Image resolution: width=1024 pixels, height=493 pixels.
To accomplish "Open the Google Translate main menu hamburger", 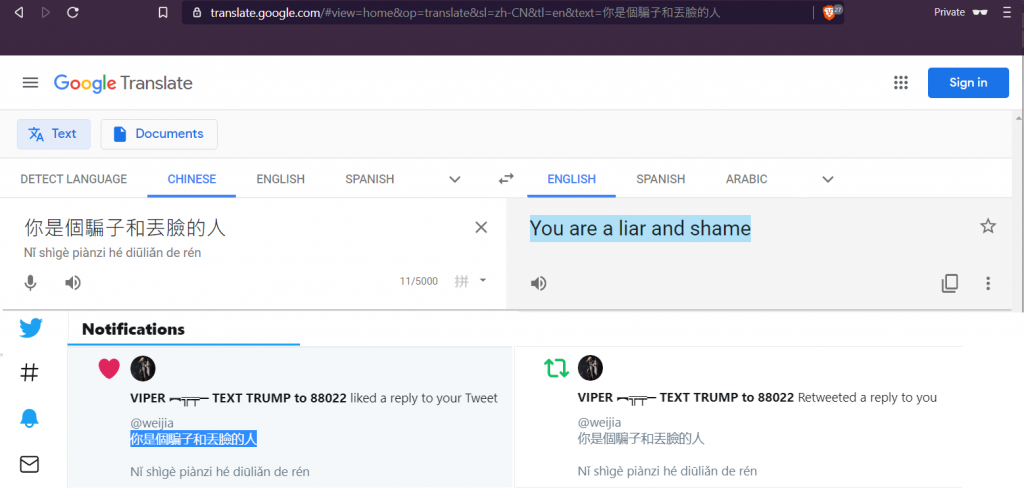I will (x=30, y=83).
